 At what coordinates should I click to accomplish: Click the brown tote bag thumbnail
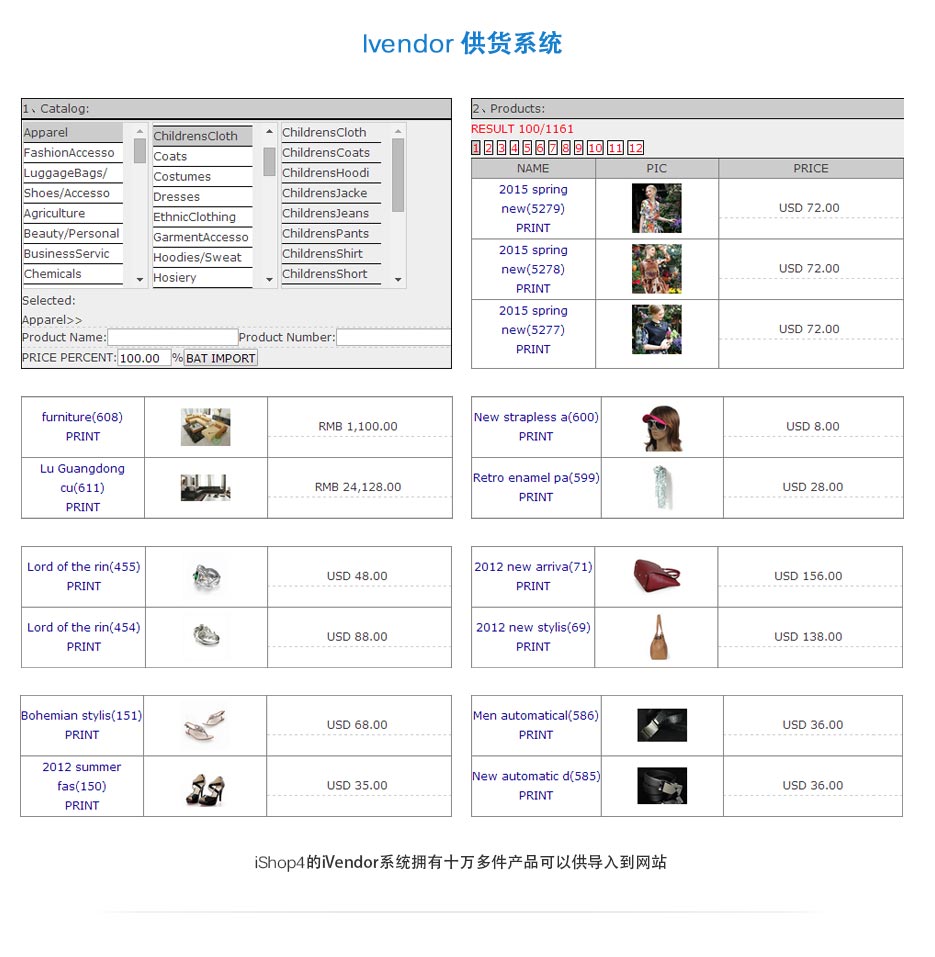(657, 637)
